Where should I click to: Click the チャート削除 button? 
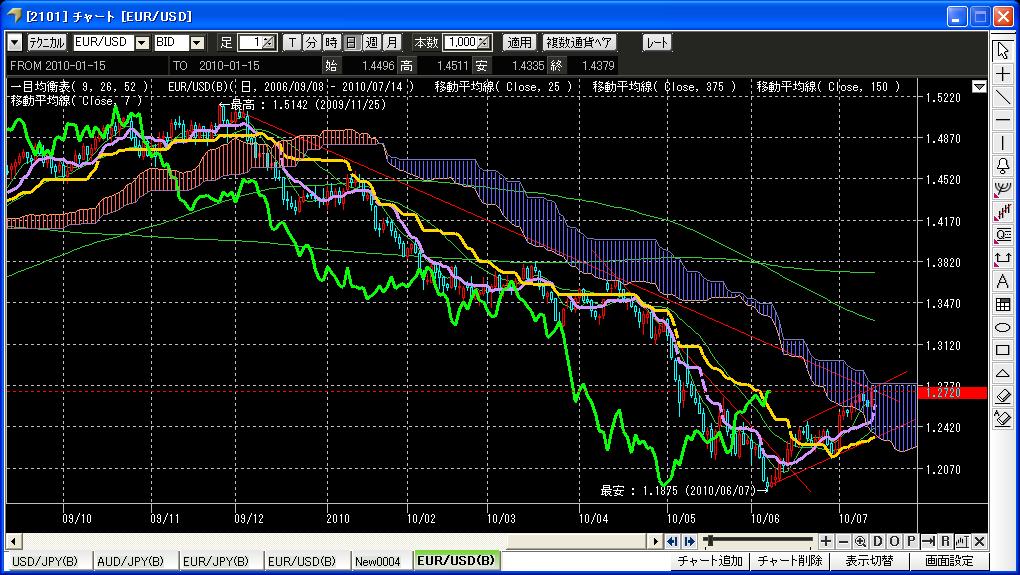pyautogui.click(x=790, y=561)
